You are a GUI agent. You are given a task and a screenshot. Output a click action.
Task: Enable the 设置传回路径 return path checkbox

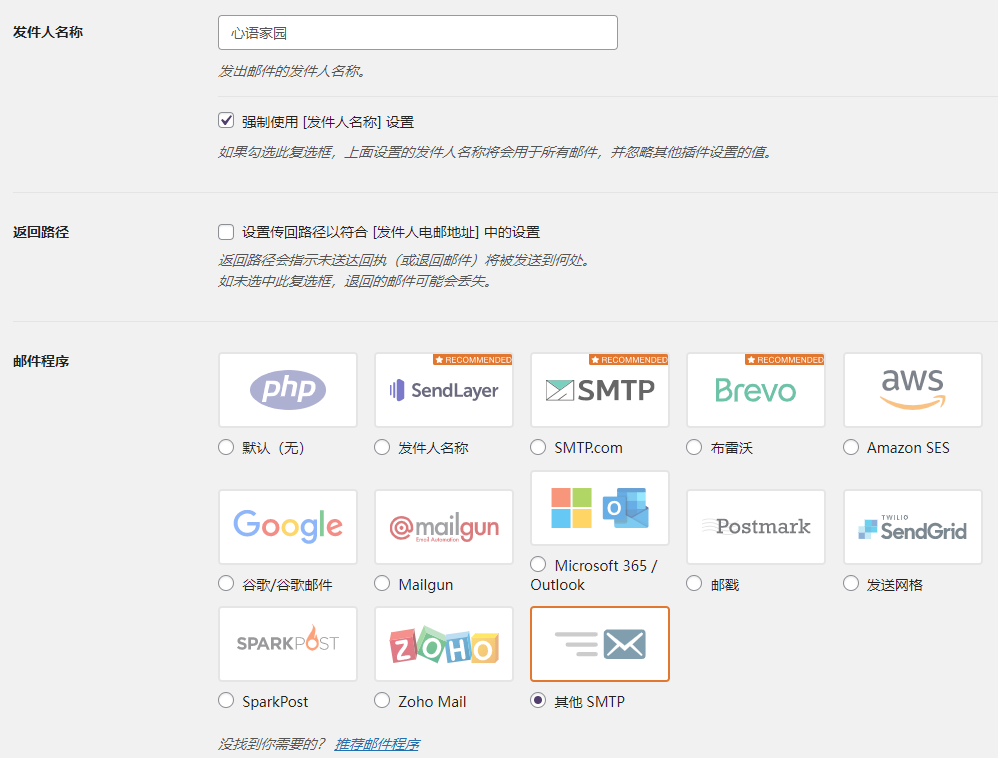coord(226,232)
